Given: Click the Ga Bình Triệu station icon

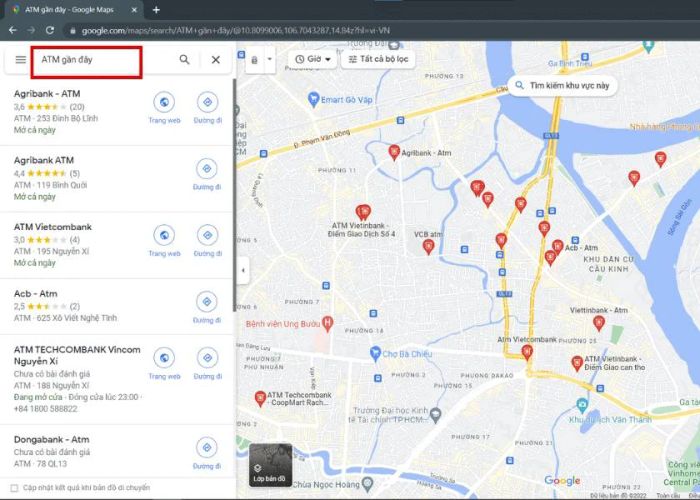Looking at the screenshot, I should coord(585,57).
